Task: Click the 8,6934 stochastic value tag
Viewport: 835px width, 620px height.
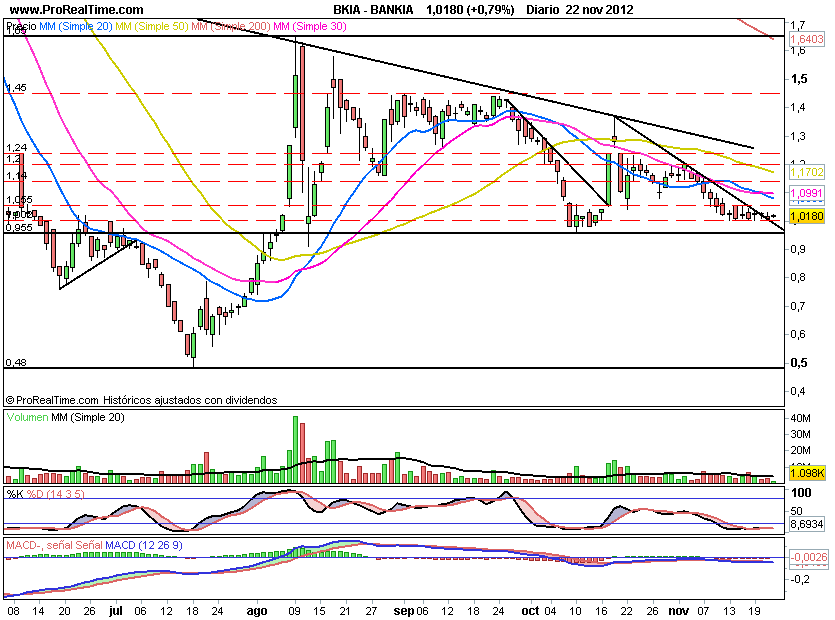Action: pyautogui.click(x=806, y=524)
